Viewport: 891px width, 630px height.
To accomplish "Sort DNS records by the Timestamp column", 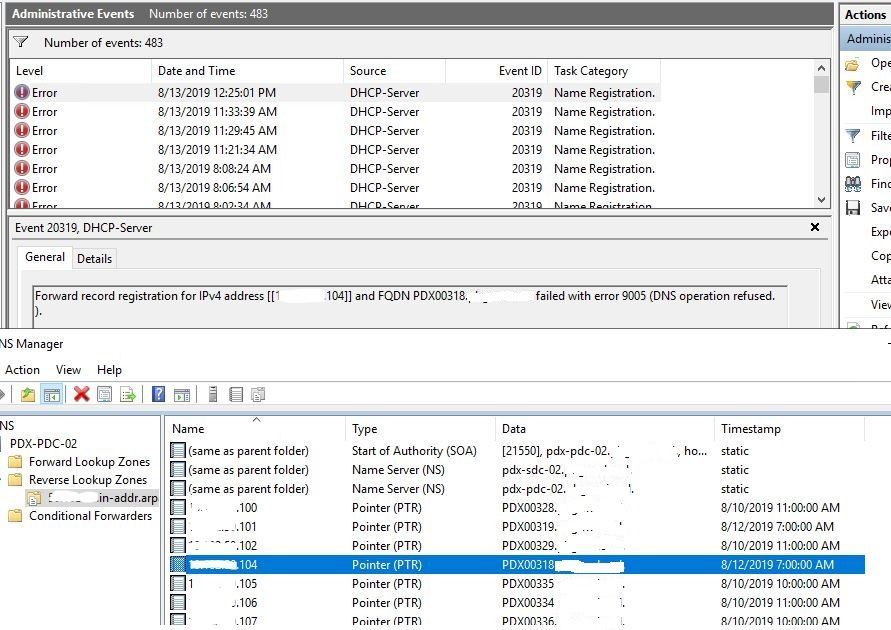I will (789, 429).
